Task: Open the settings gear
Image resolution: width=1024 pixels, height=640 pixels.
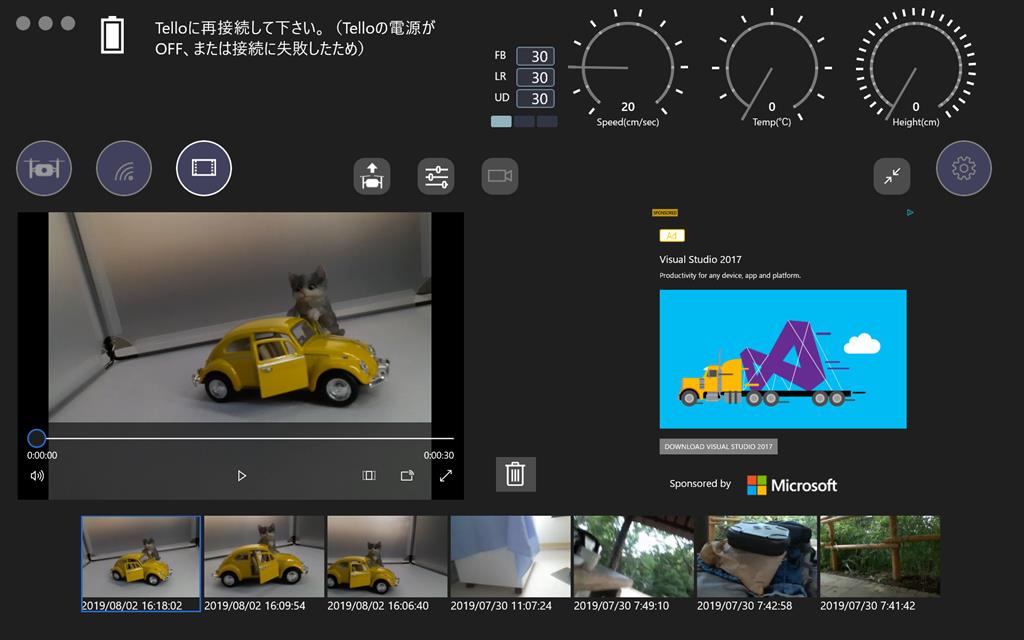Action: coord(963,169)
